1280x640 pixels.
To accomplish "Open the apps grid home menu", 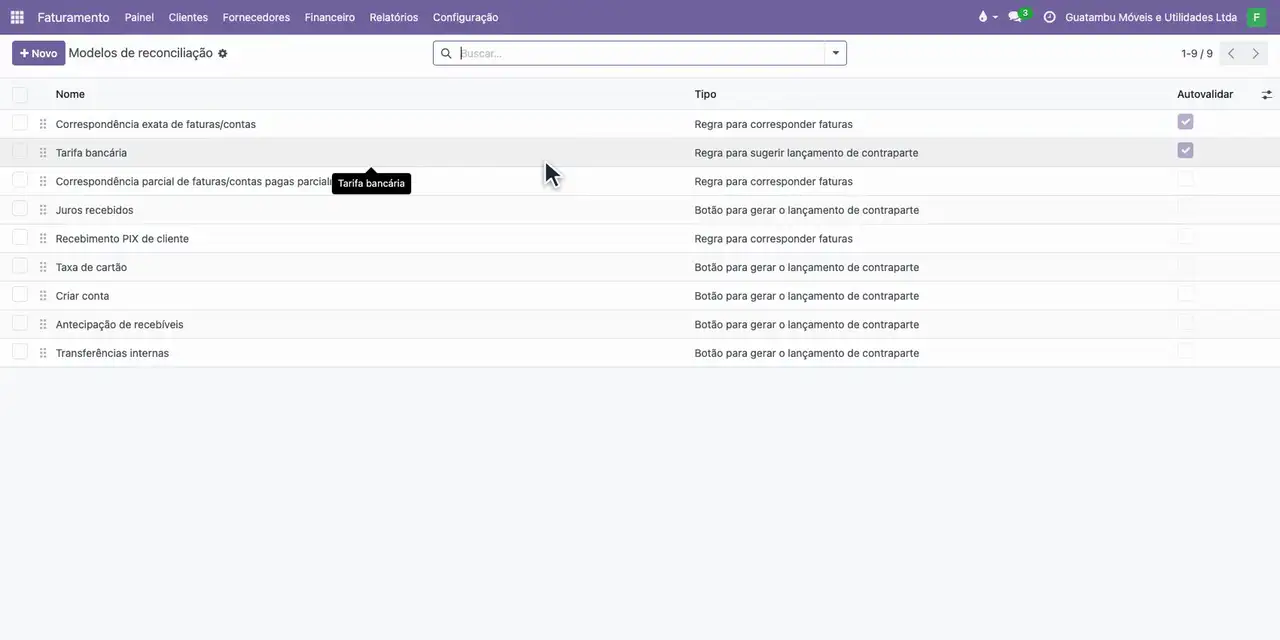I will (17, 17).
